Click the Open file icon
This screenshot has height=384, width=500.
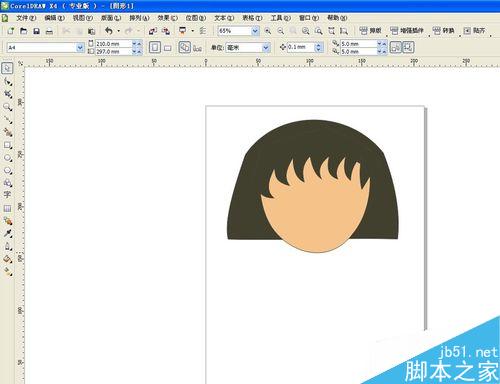(x=23, y=31)
